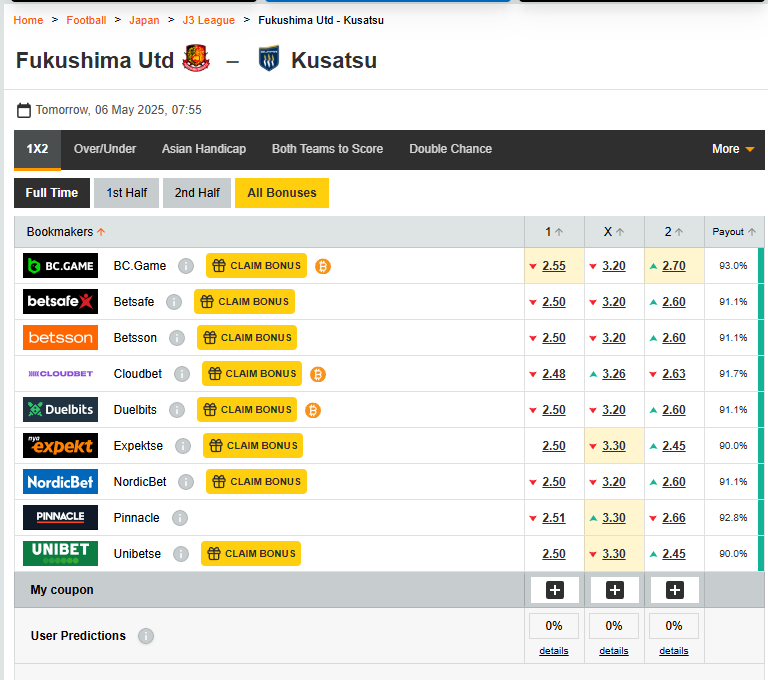Open NordicBet info icon

186,482
